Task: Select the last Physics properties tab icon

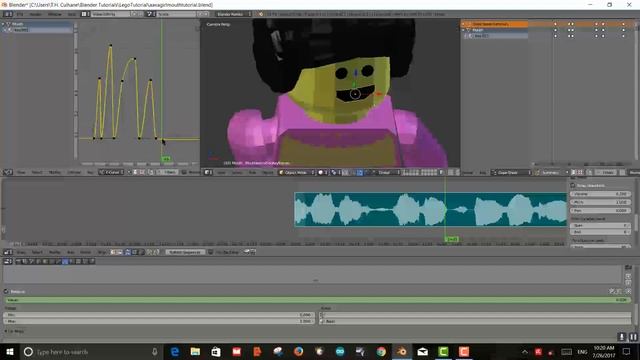Action: click(92, 261)
